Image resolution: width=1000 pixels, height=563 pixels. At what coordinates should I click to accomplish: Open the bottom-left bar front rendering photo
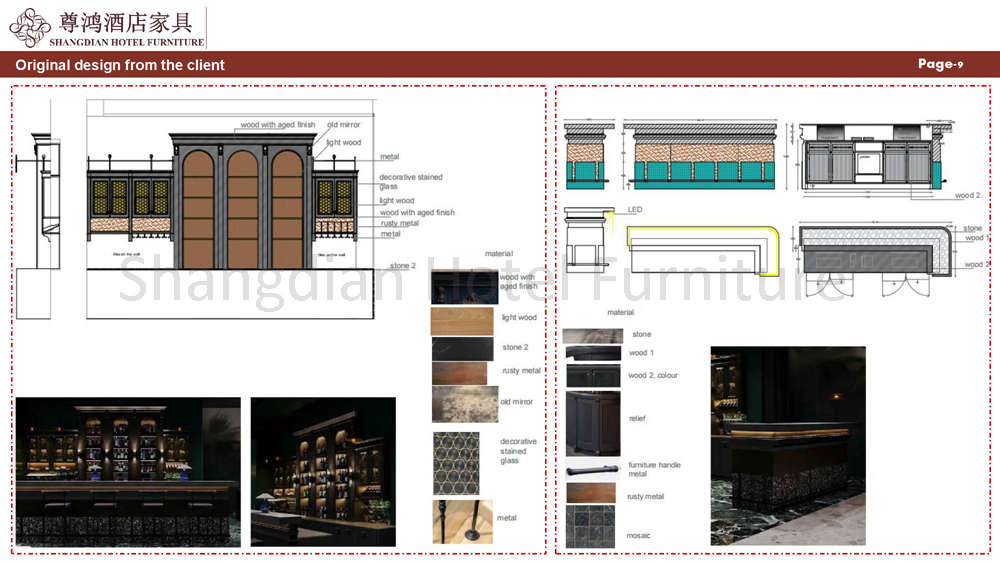pos(128,471)
